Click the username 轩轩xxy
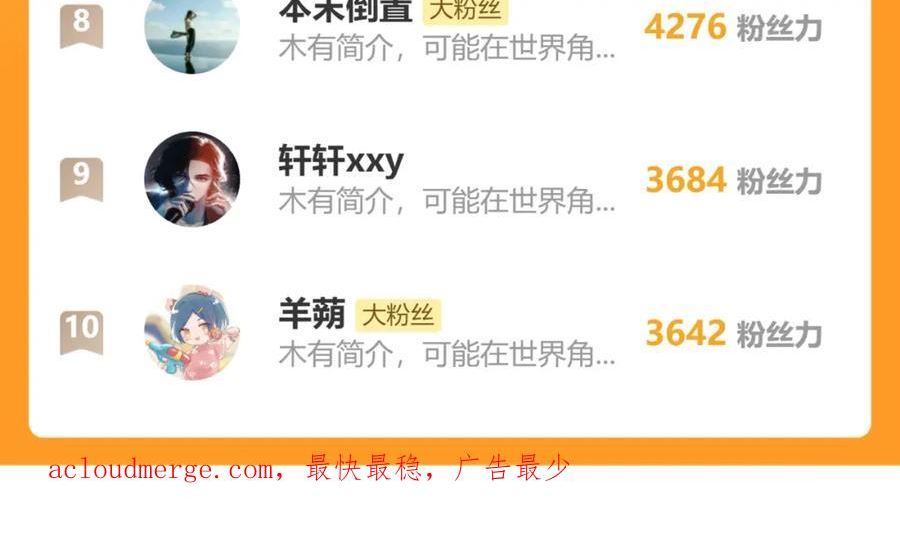 tap(341, 161)
